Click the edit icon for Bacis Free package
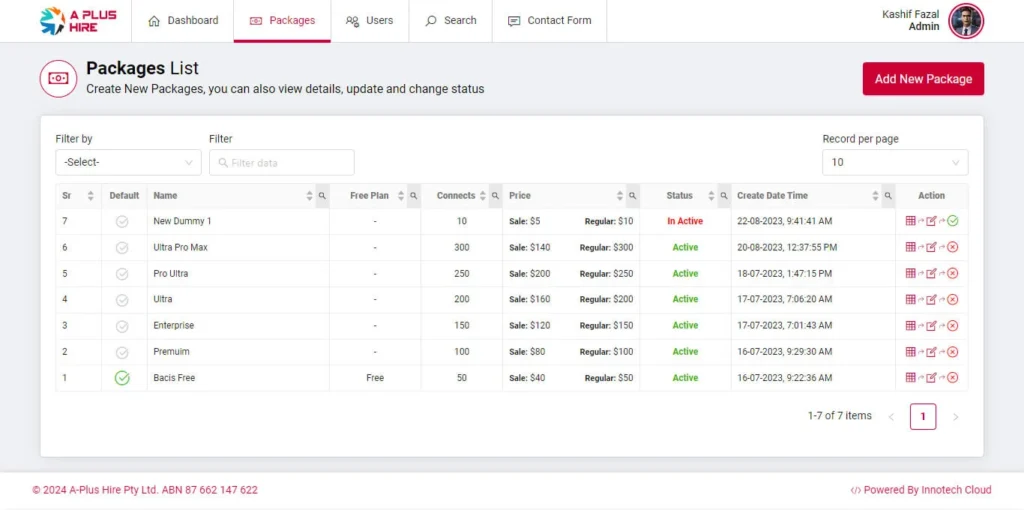 [931, 378]
